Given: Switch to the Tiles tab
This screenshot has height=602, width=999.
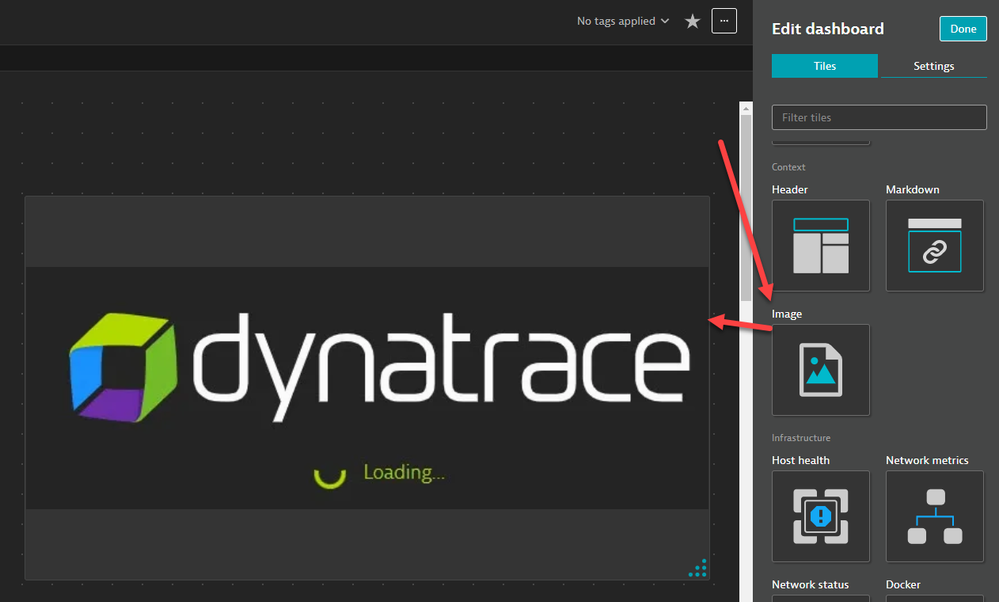Looking at the screenshot, I should 824,66.
